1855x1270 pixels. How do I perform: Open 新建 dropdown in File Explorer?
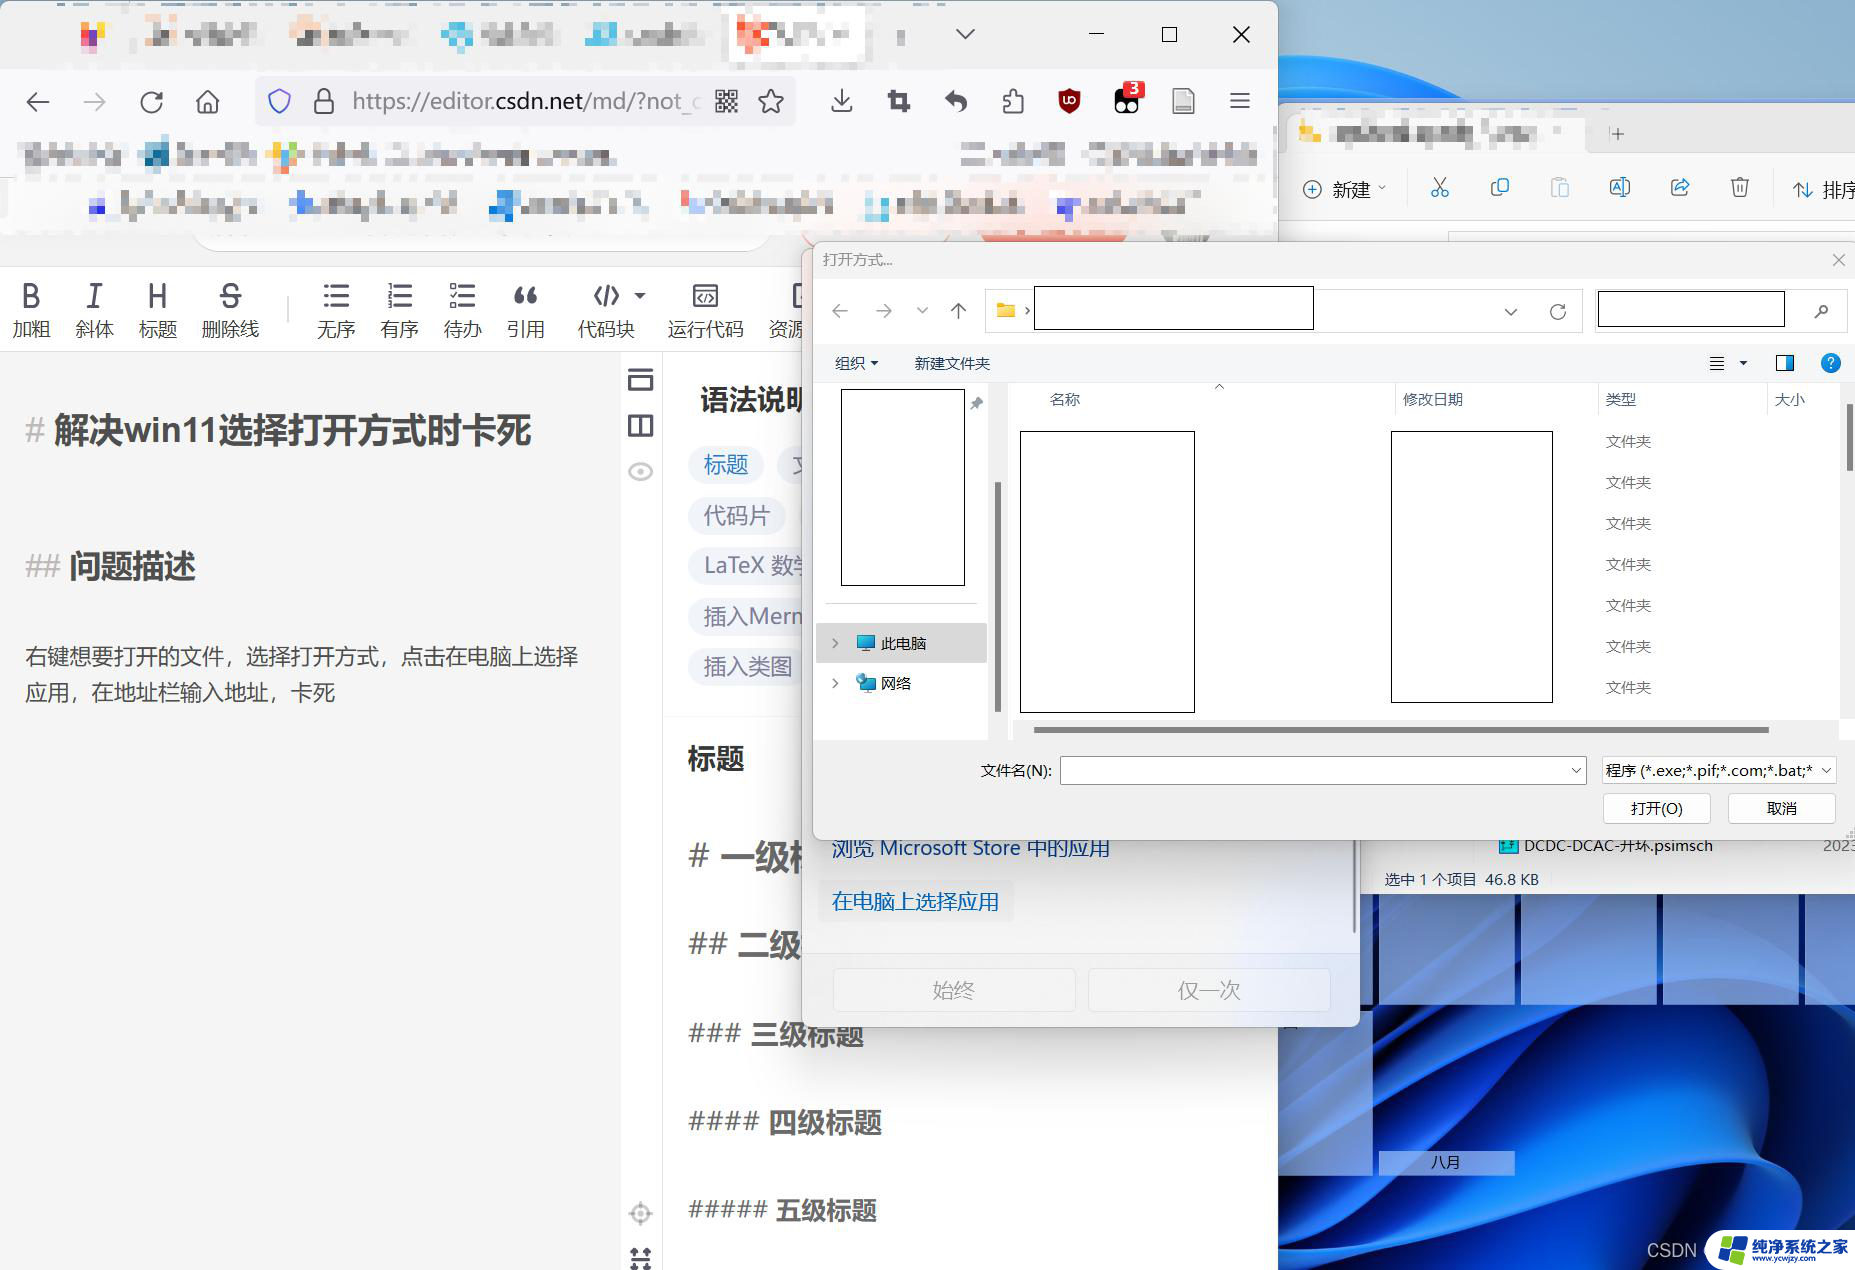click(1344, 189)
